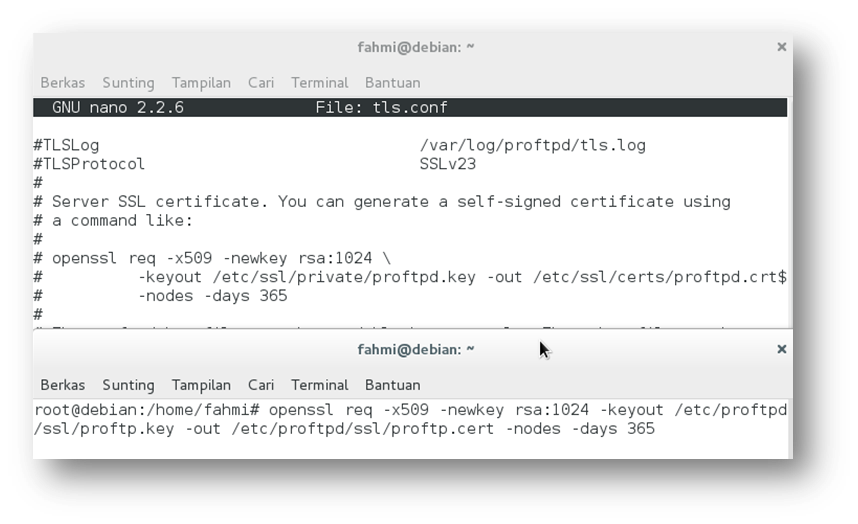Screen dimensions: 858x524
Task: Open Berkas menu in the root shell window
Action: pyautogui.click(x=62, y=385)
